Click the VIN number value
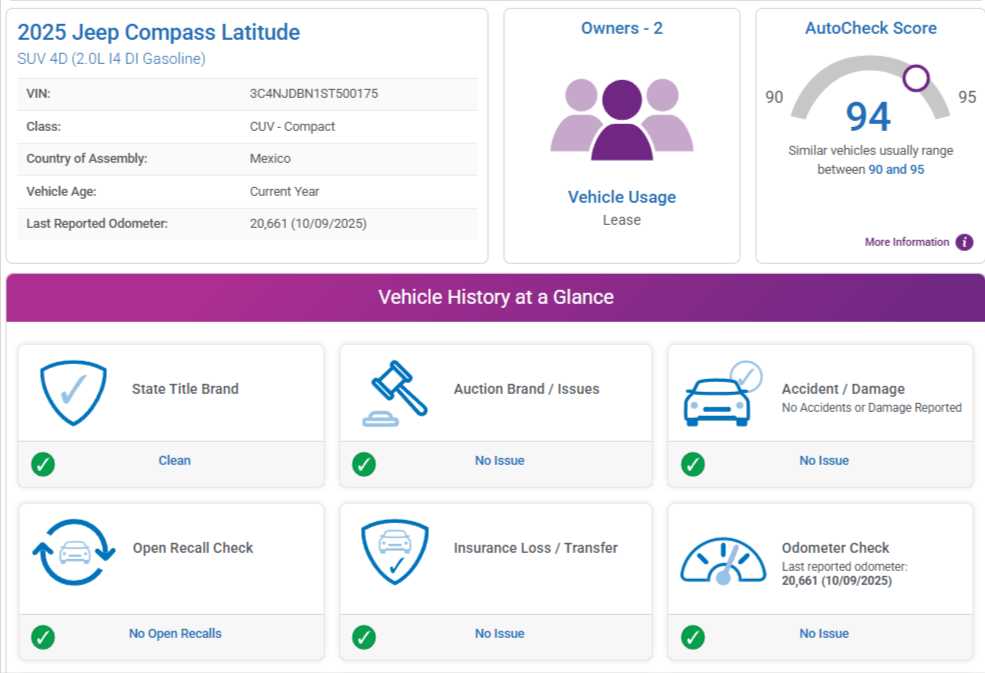Screen dimensions: 985x673 coord(314,94)
